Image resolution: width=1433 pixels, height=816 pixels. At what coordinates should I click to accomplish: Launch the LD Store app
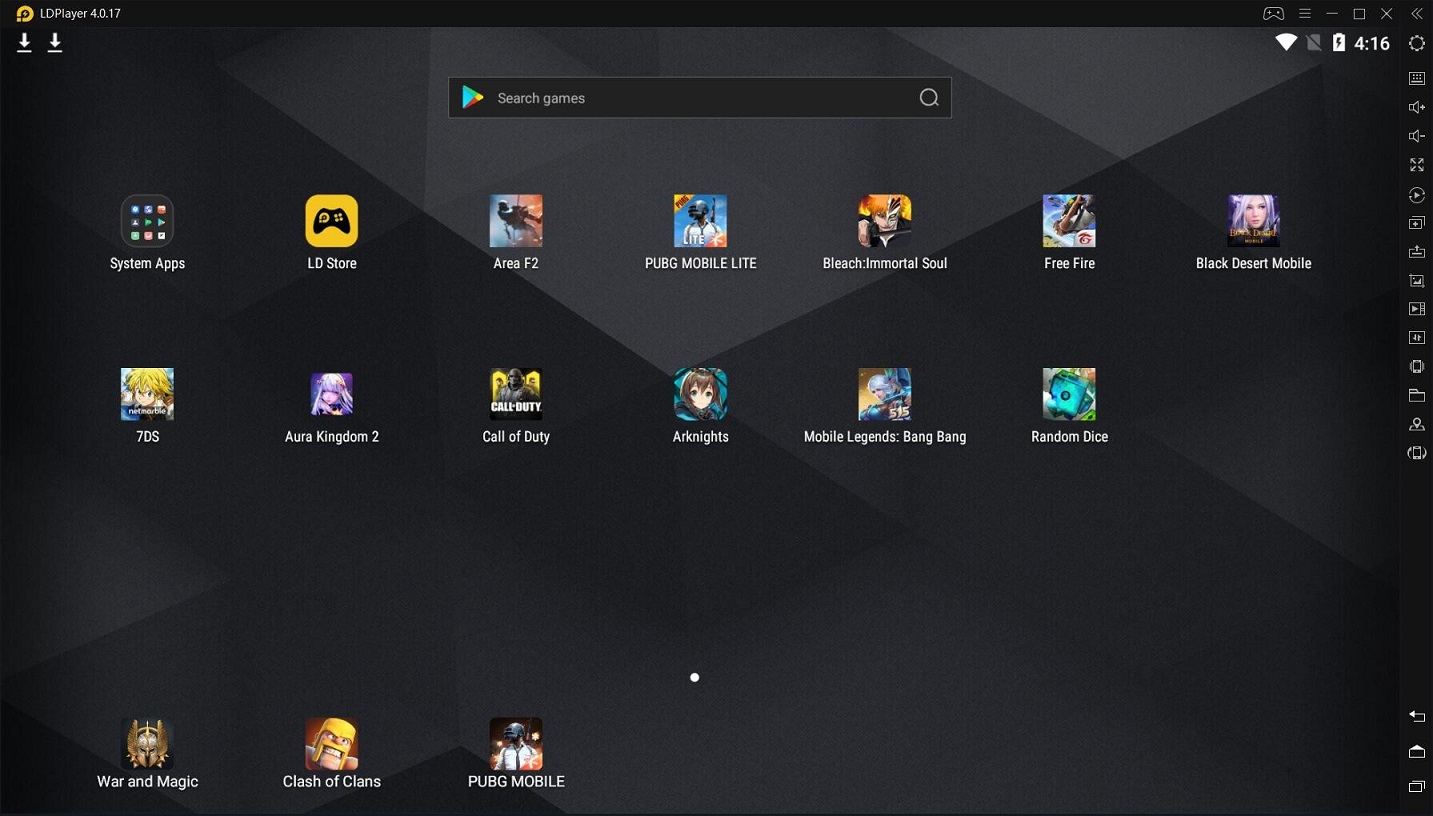coord(331,221)
